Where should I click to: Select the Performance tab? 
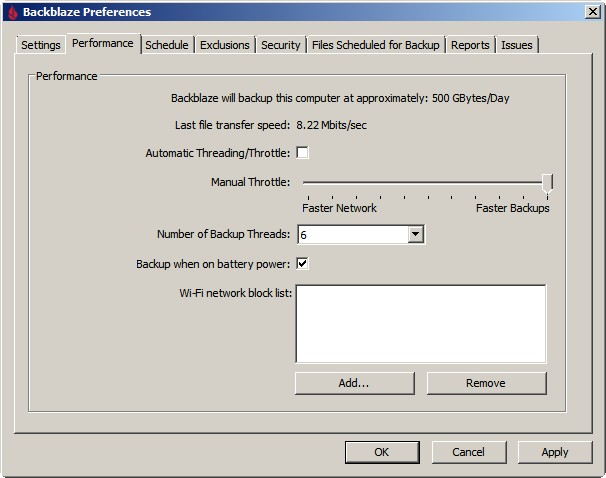click(103, 43)
